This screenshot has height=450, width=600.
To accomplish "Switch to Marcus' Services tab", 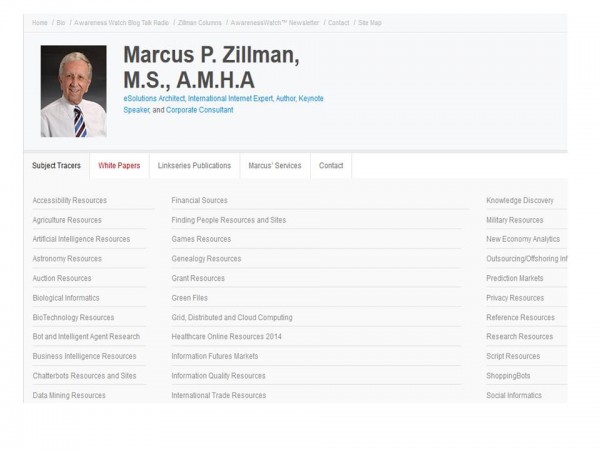I will [275, 165].
